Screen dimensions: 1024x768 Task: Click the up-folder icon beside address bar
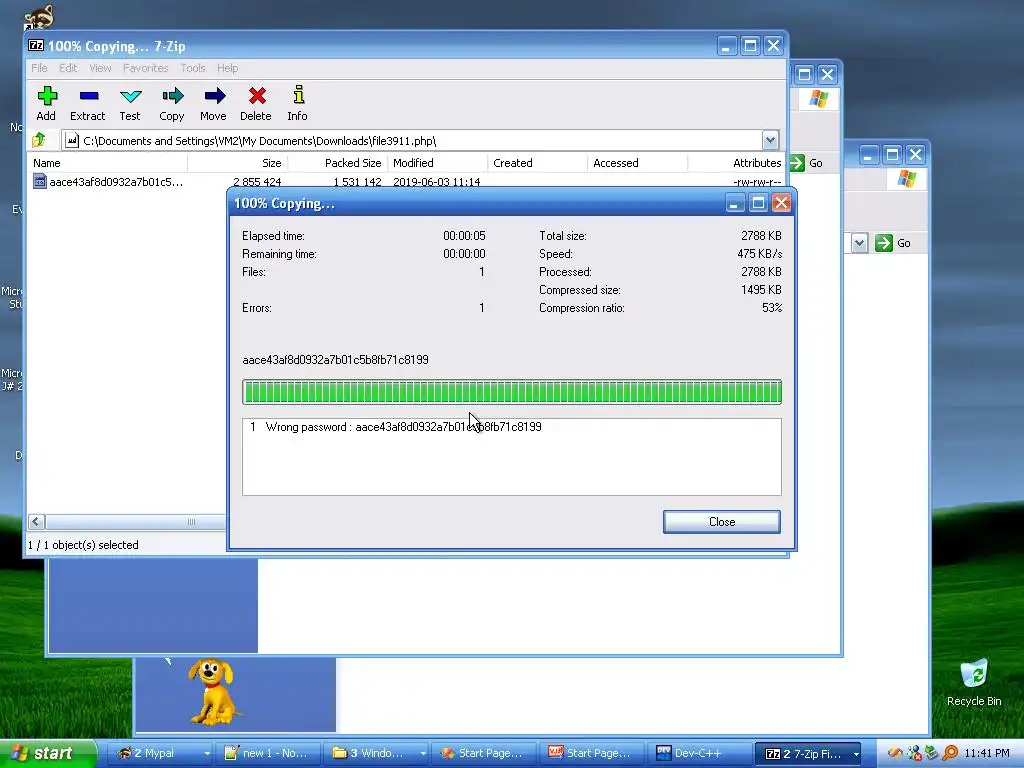pos(39,140)
